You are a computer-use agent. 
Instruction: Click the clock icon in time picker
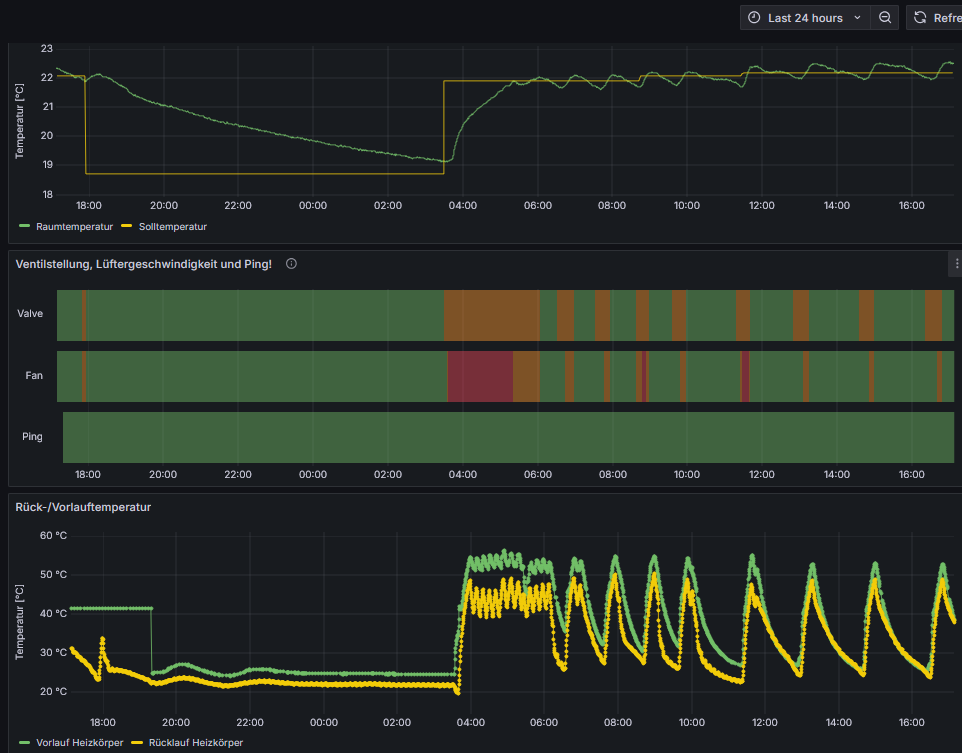(x=754, y=18)
